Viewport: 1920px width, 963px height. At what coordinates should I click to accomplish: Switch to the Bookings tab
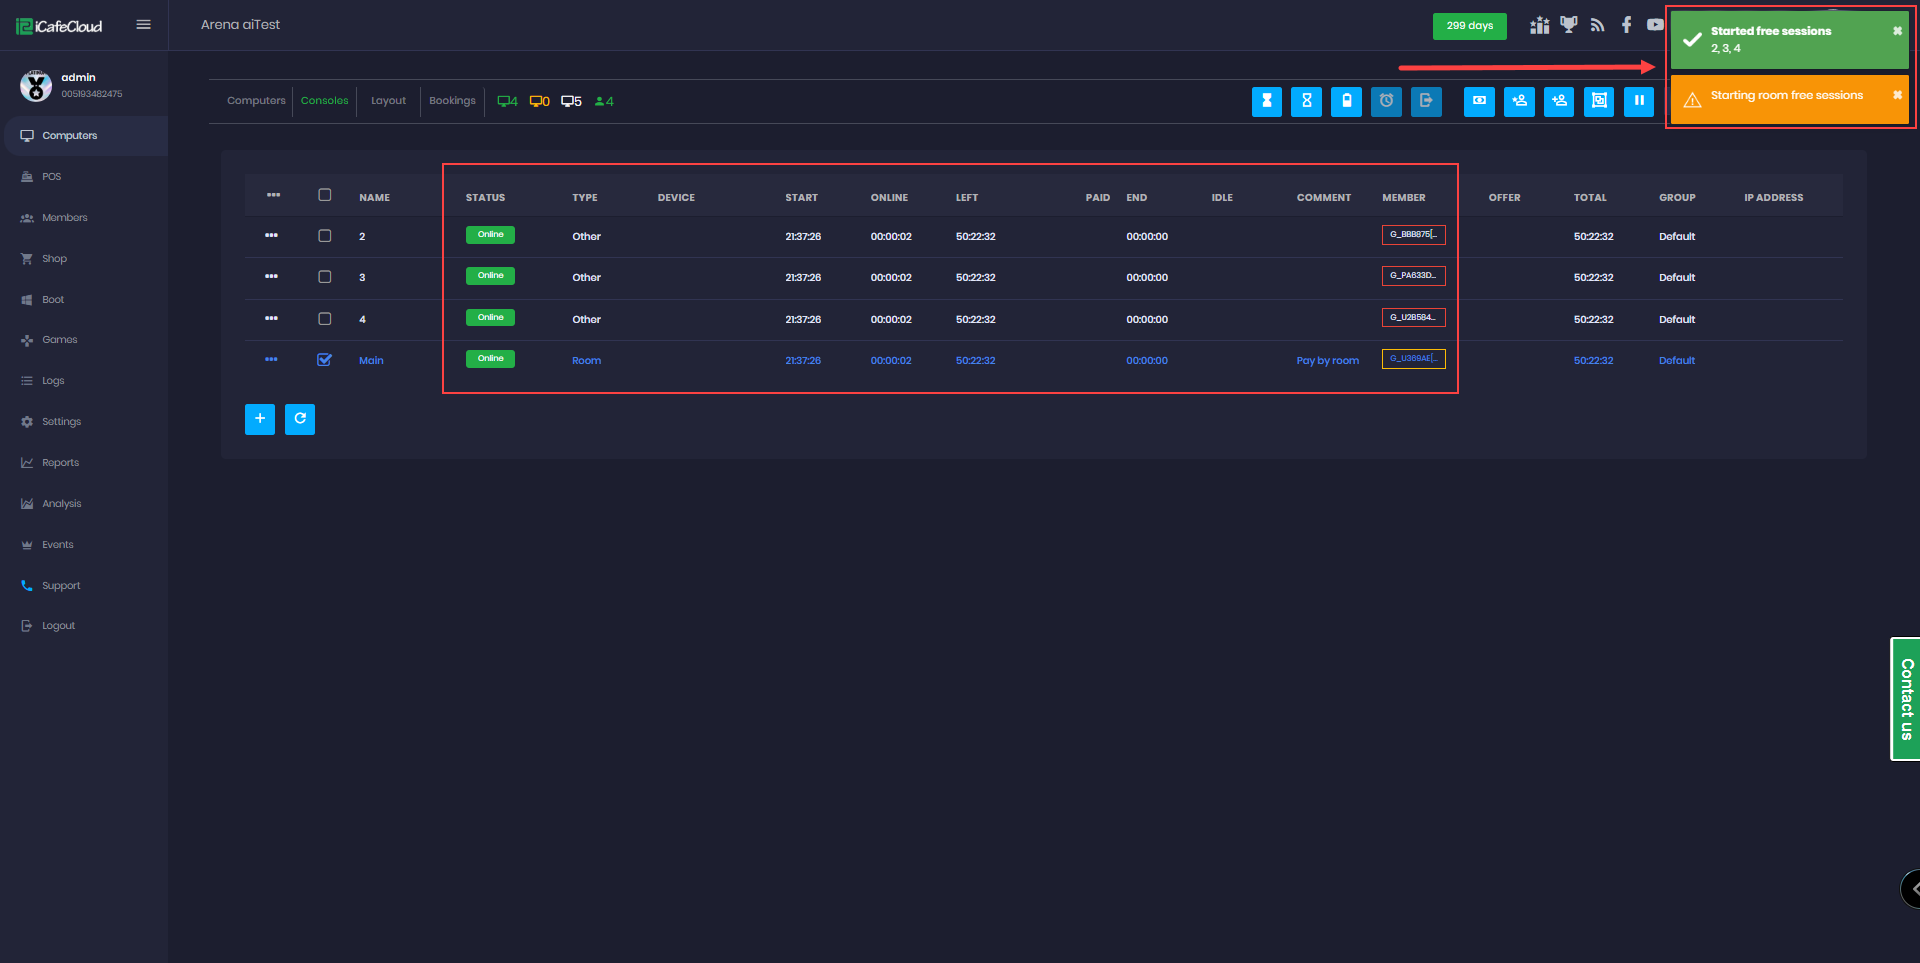(452, 101)
